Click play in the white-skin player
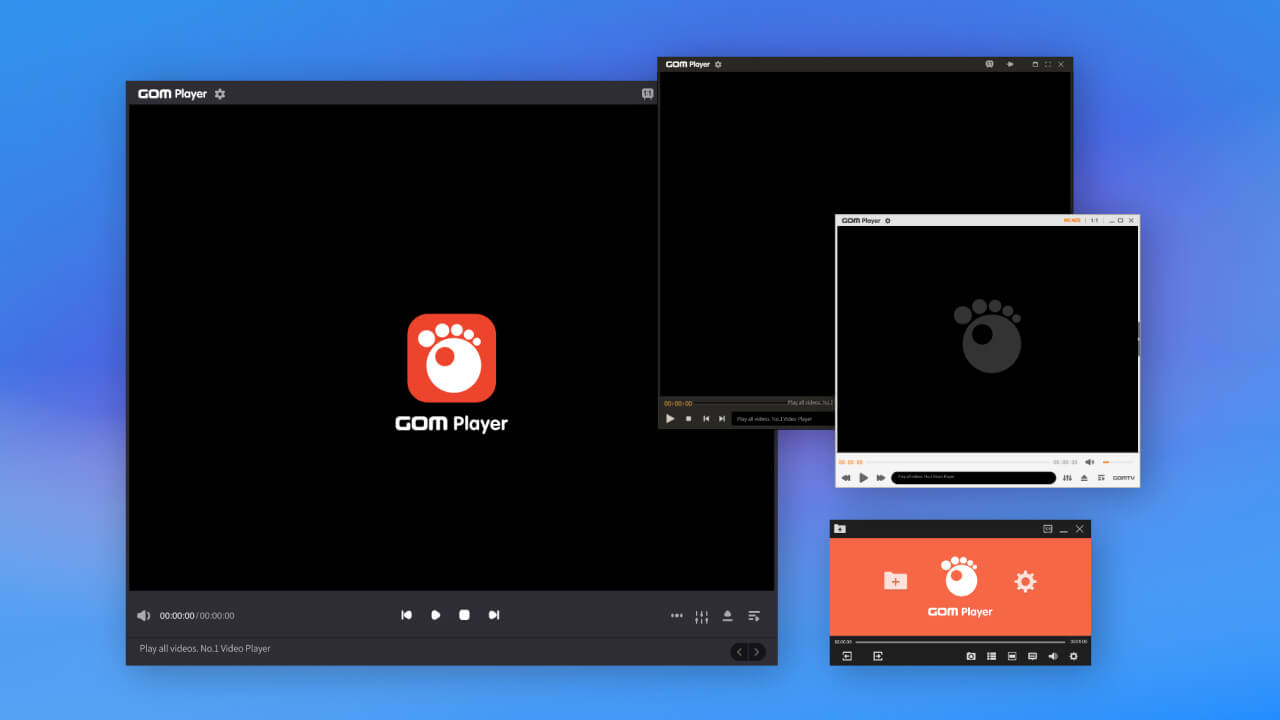The height and width of the screenshot is (720, 1280). (864, 478)
